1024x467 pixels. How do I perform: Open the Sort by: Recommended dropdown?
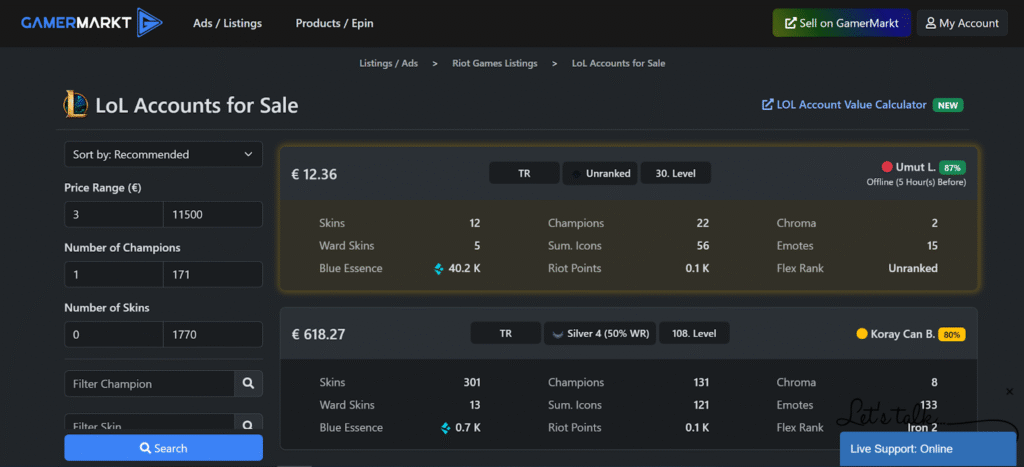pos(163,155)
